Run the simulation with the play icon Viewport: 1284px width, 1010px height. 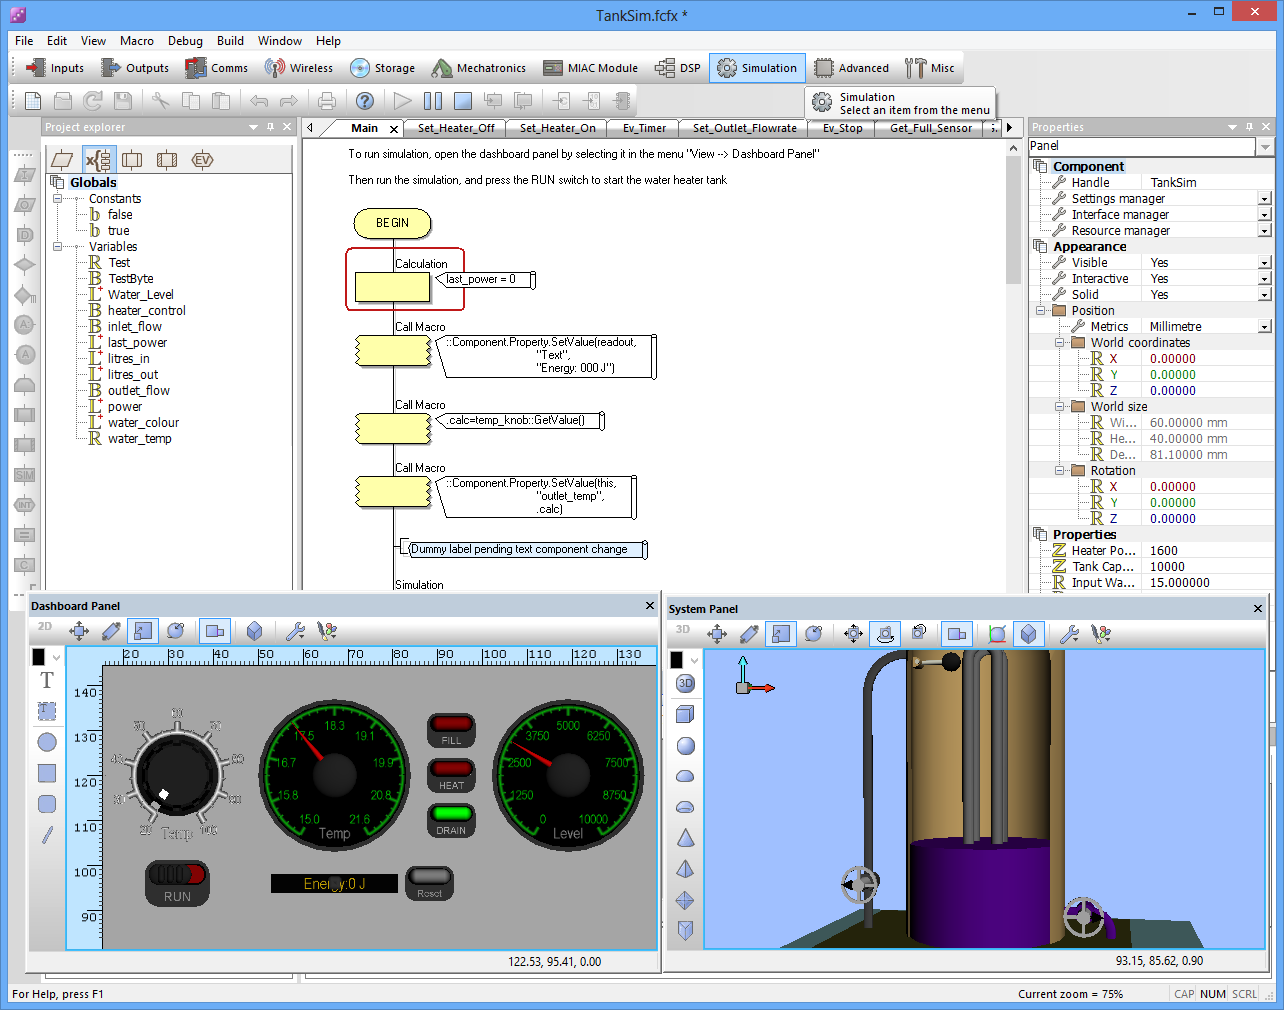(403, 100)
